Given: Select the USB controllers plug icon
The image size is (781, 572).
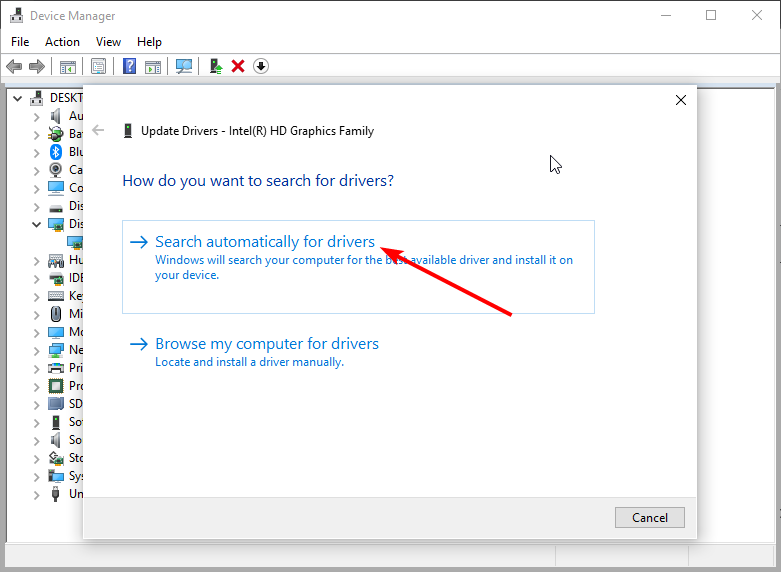Looking at the screenshot, I should point(56,494).
